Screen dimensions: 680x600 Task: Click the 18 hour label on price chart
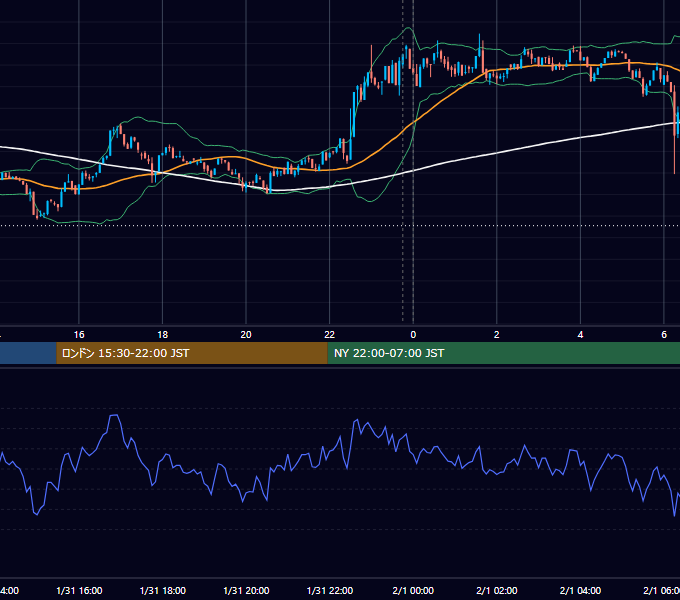click(163, 335)
